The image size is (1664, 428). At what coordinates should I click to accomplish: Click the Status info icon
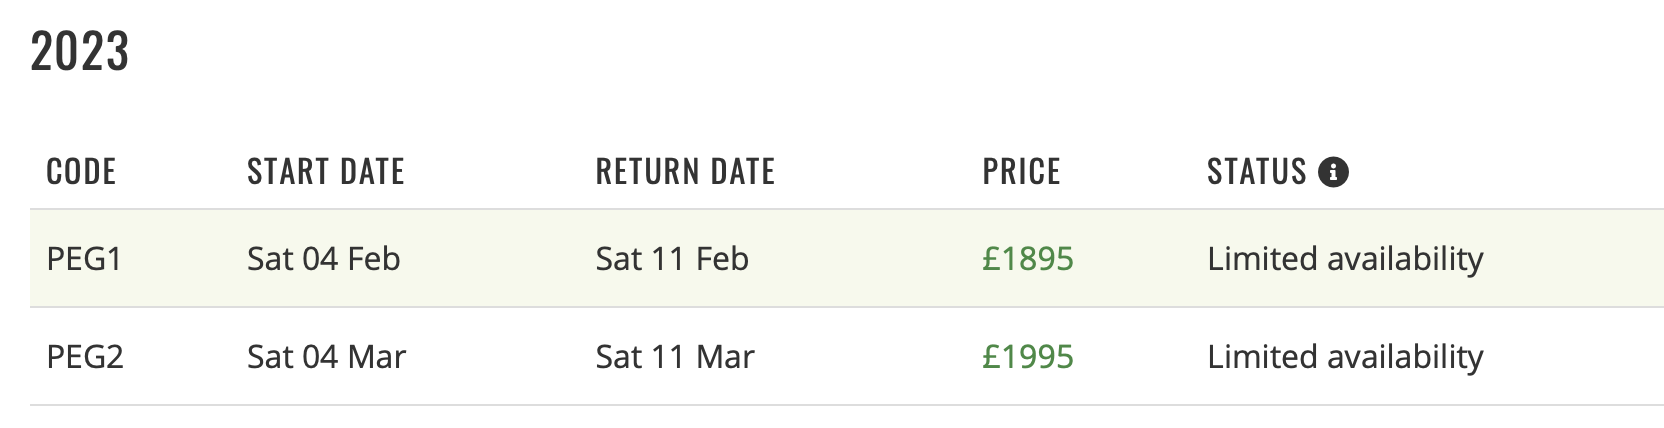click(x=1333, y=173)
